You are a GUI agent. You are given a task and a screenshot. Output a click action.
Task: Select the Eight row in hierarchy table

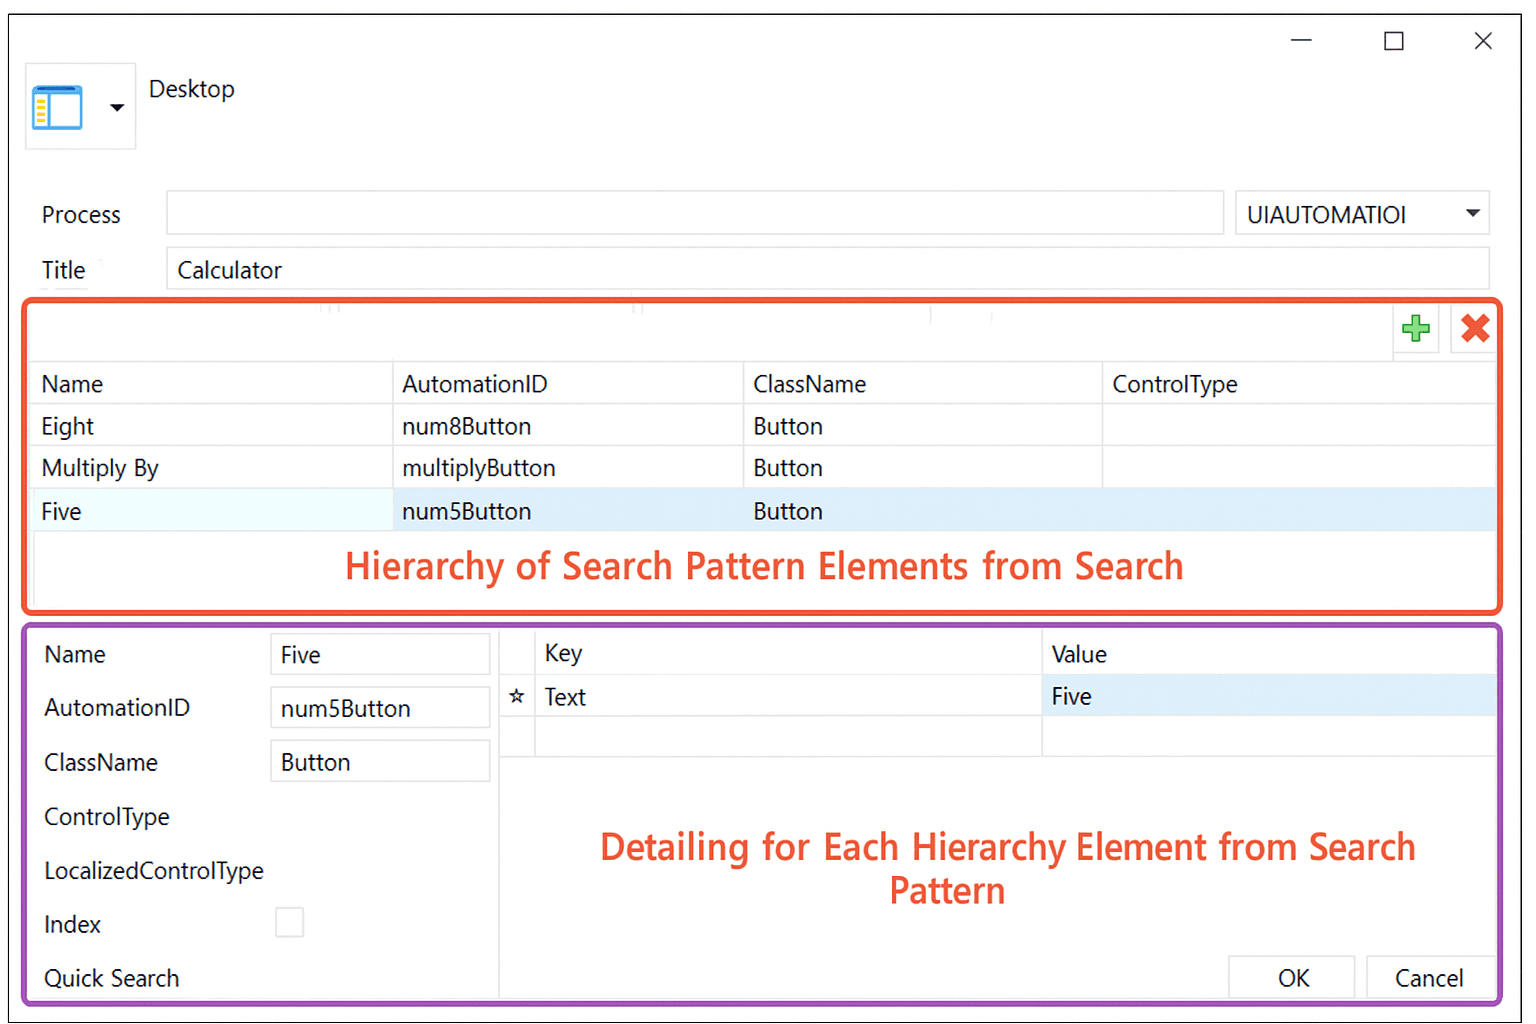[x=210, y=427]
